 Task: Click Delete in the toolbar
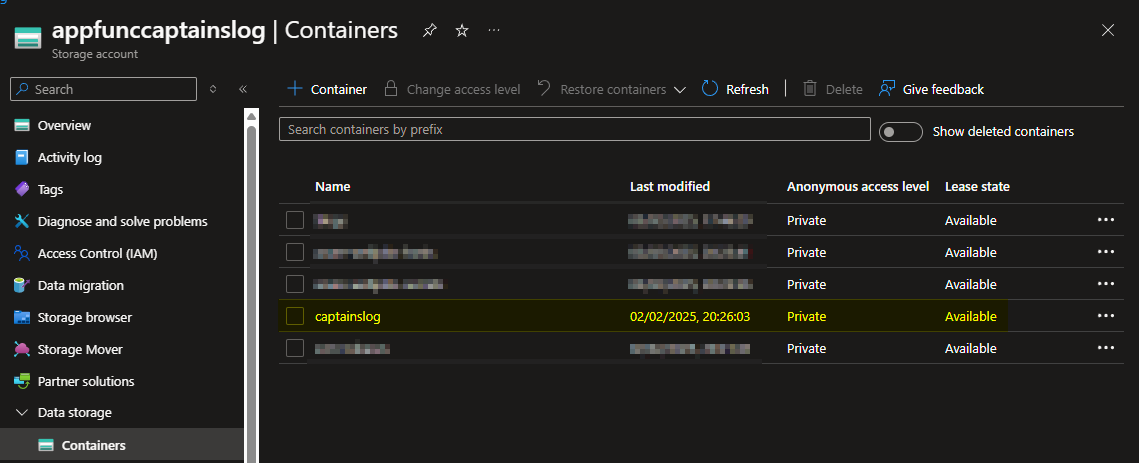tap(832, 89)
